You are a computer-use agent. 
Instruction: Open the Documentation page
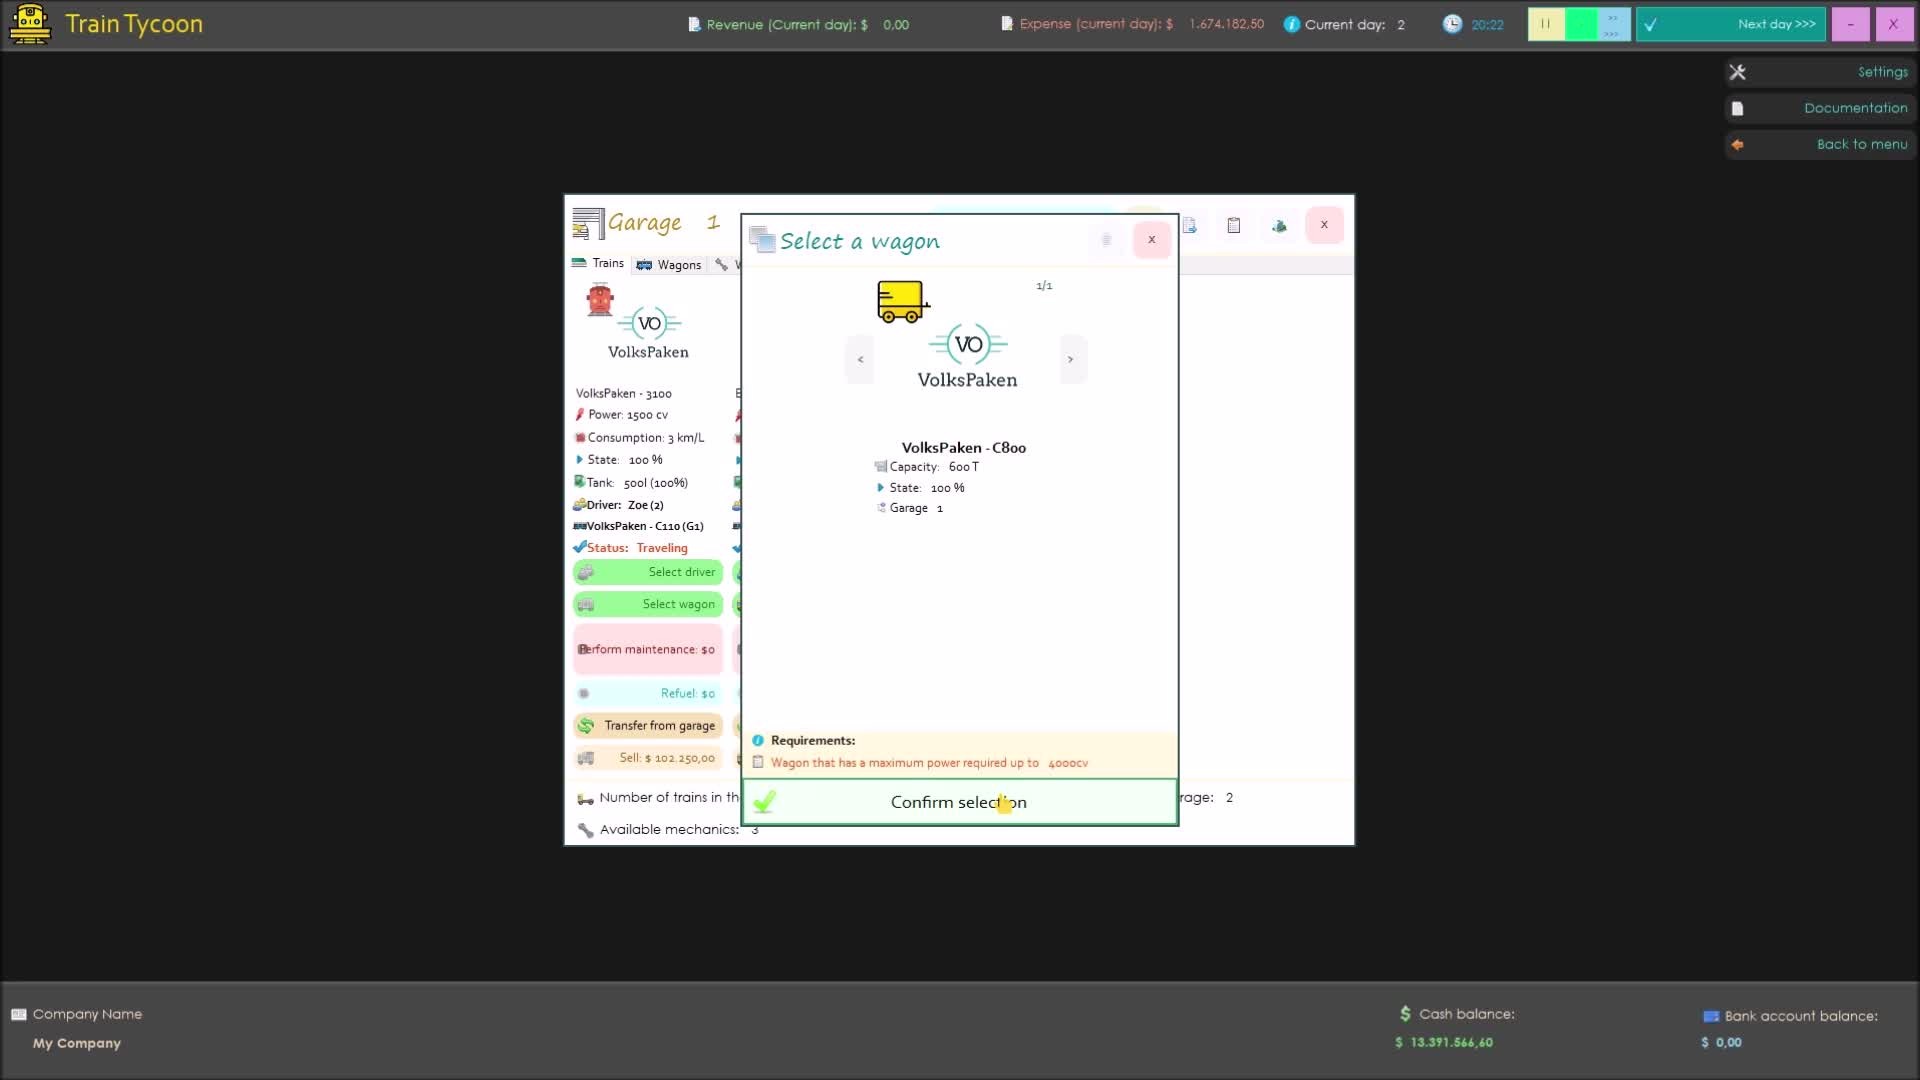tap(1820, 108)
